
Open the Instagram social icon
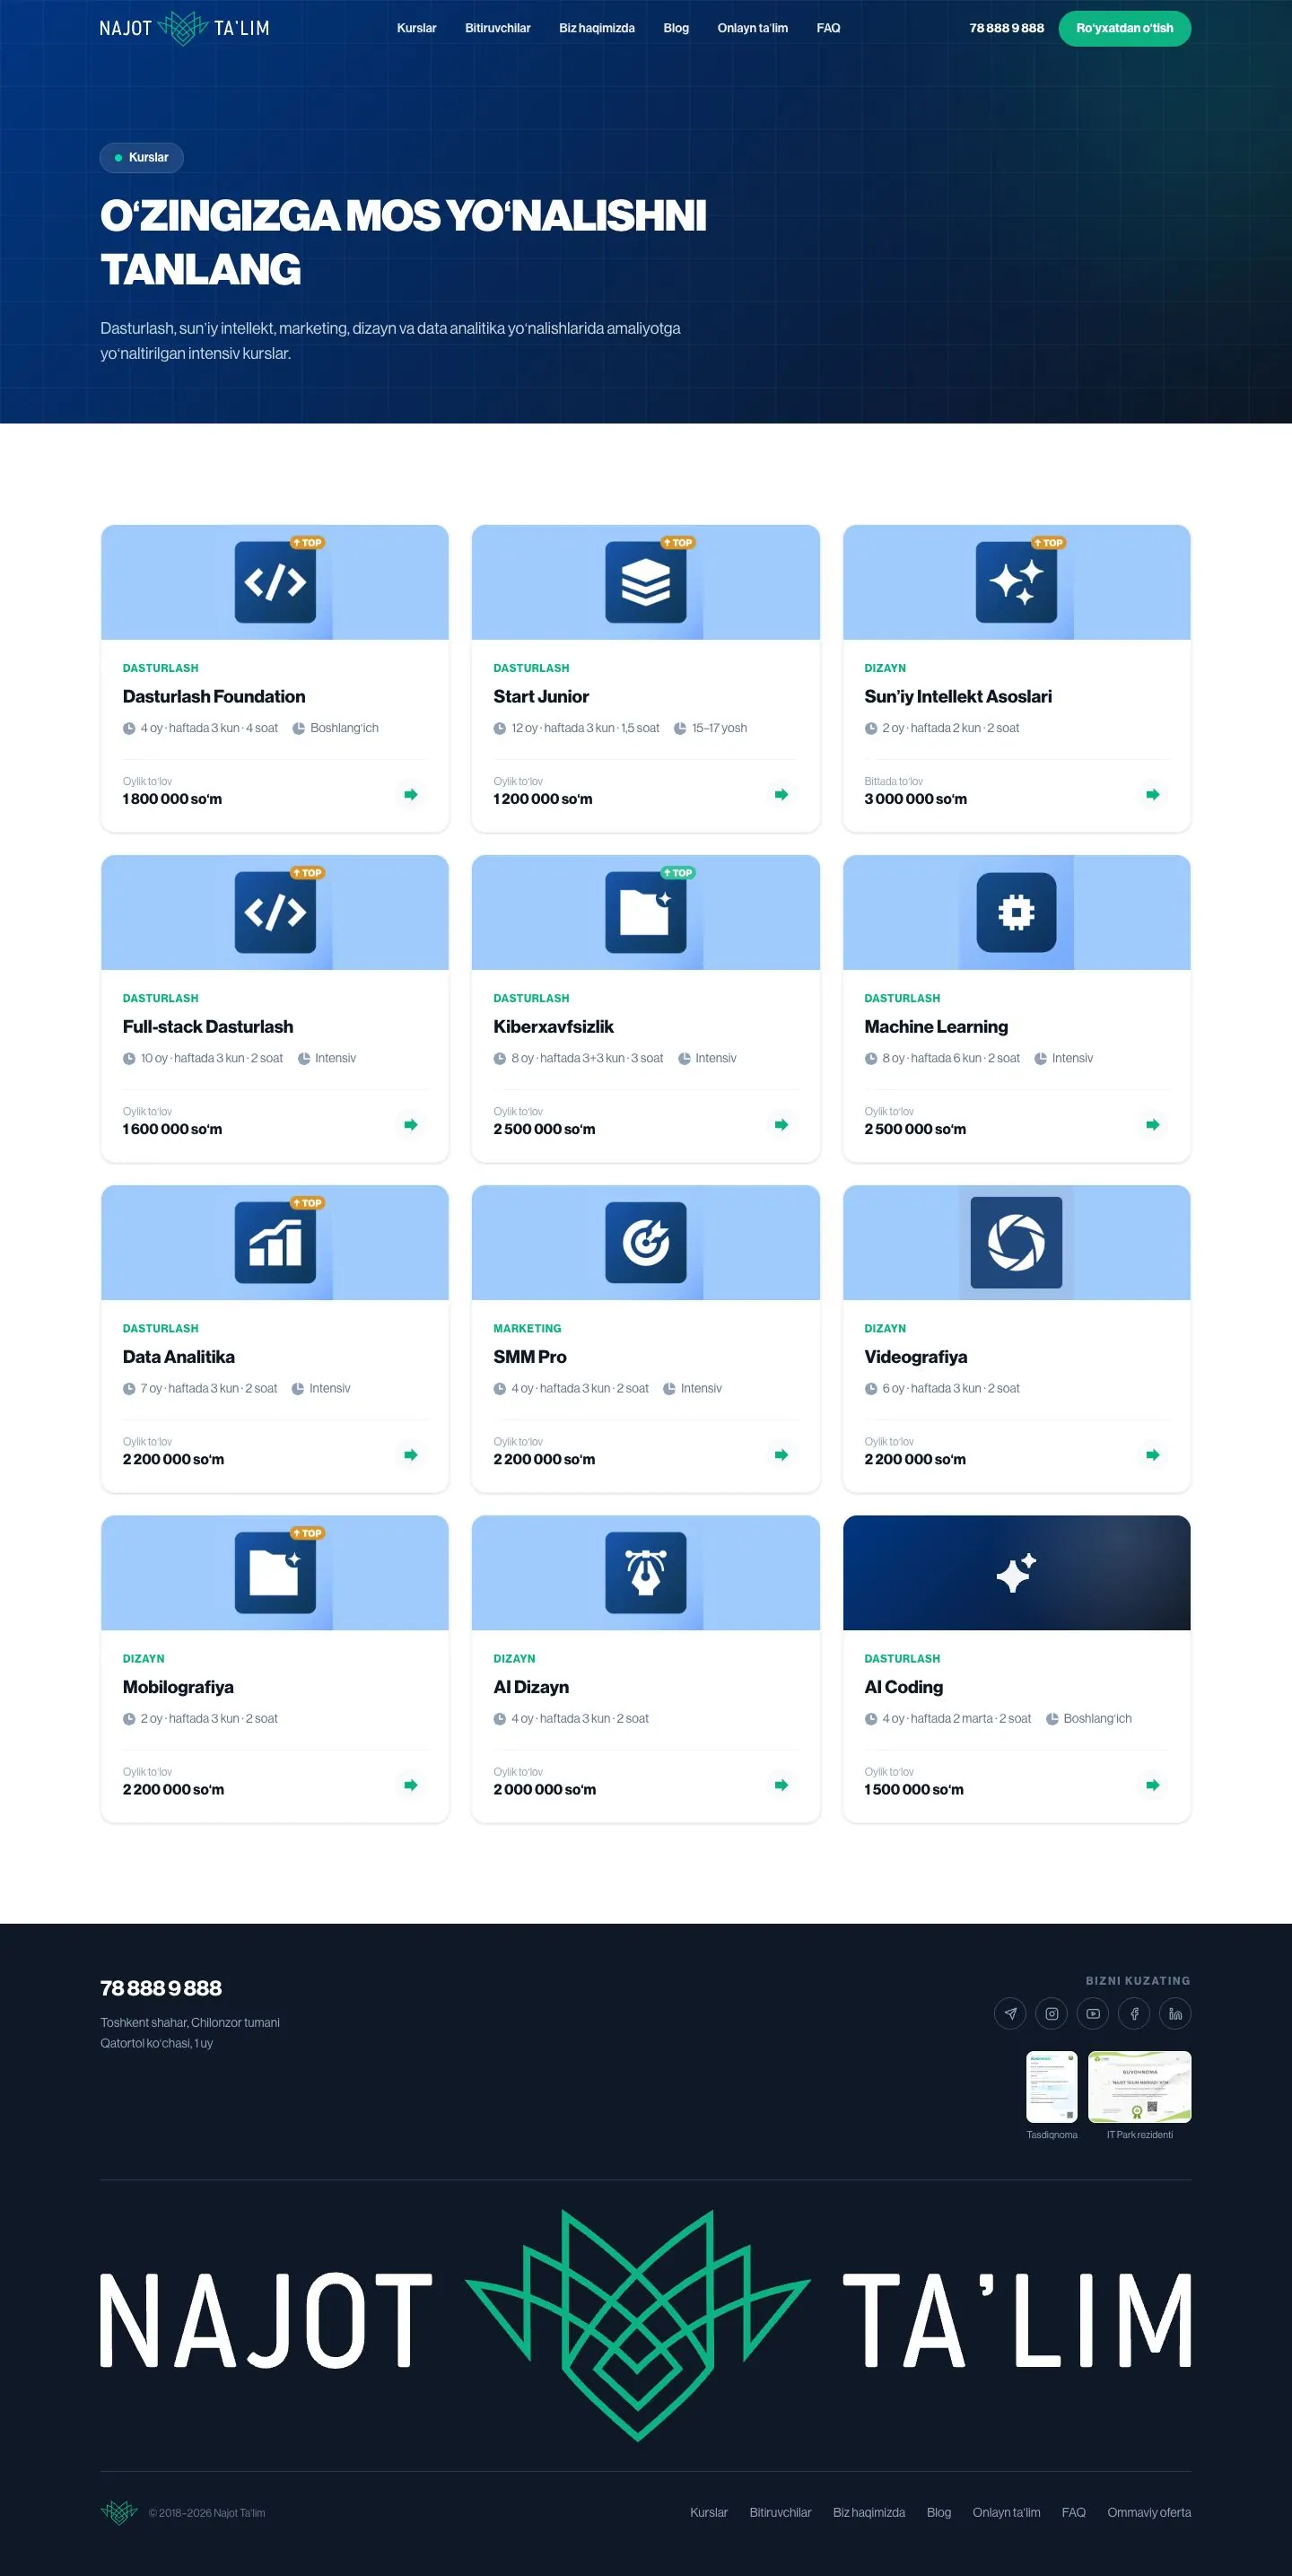[x=1051, y=2013]
